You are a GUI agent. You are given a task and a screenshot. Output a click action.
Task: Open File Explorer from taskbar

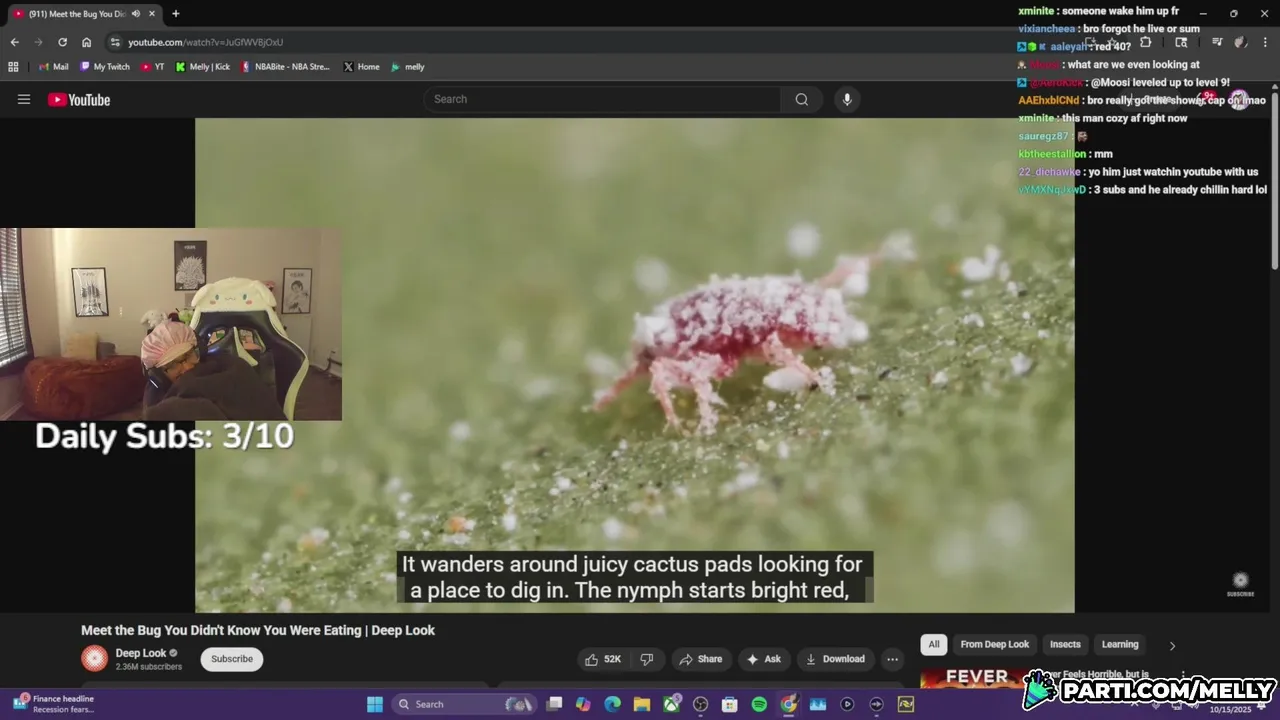pyautogui.click(x=641, y=704)
